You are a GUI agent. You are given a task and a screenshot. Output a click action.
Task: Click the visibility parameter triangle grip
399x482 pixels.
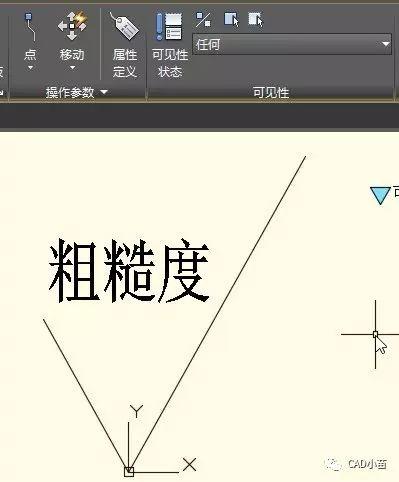tap(380, 195)
